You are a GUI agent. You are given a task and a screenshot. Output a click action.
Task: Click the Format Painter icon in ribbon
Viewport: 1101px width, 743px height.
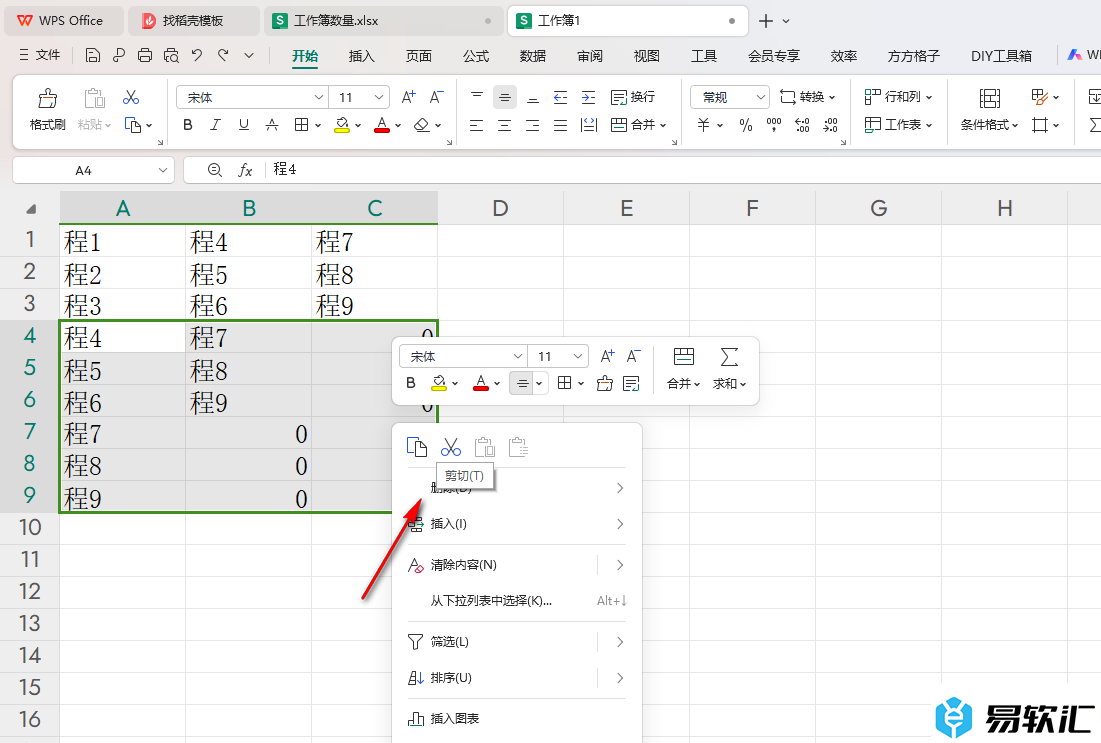48,98
